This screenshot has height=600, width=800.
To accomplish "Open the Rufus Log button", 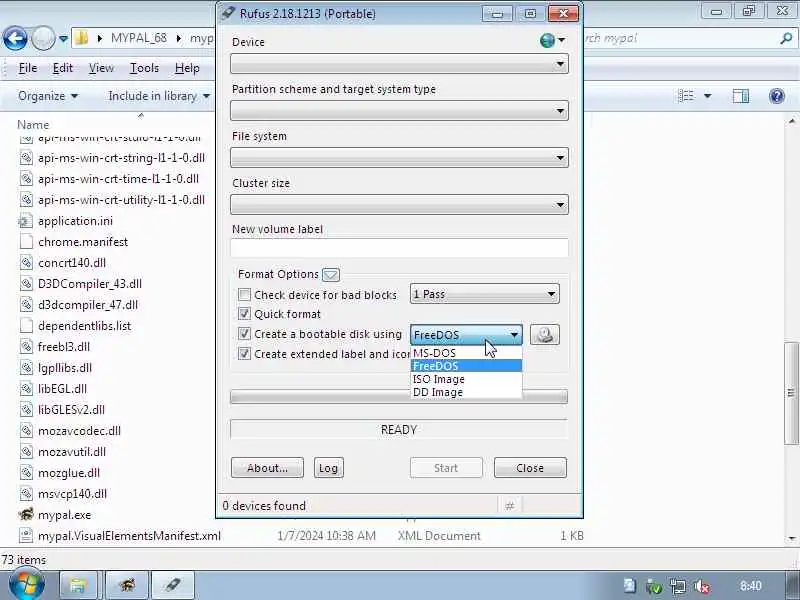I will (328, 468).
